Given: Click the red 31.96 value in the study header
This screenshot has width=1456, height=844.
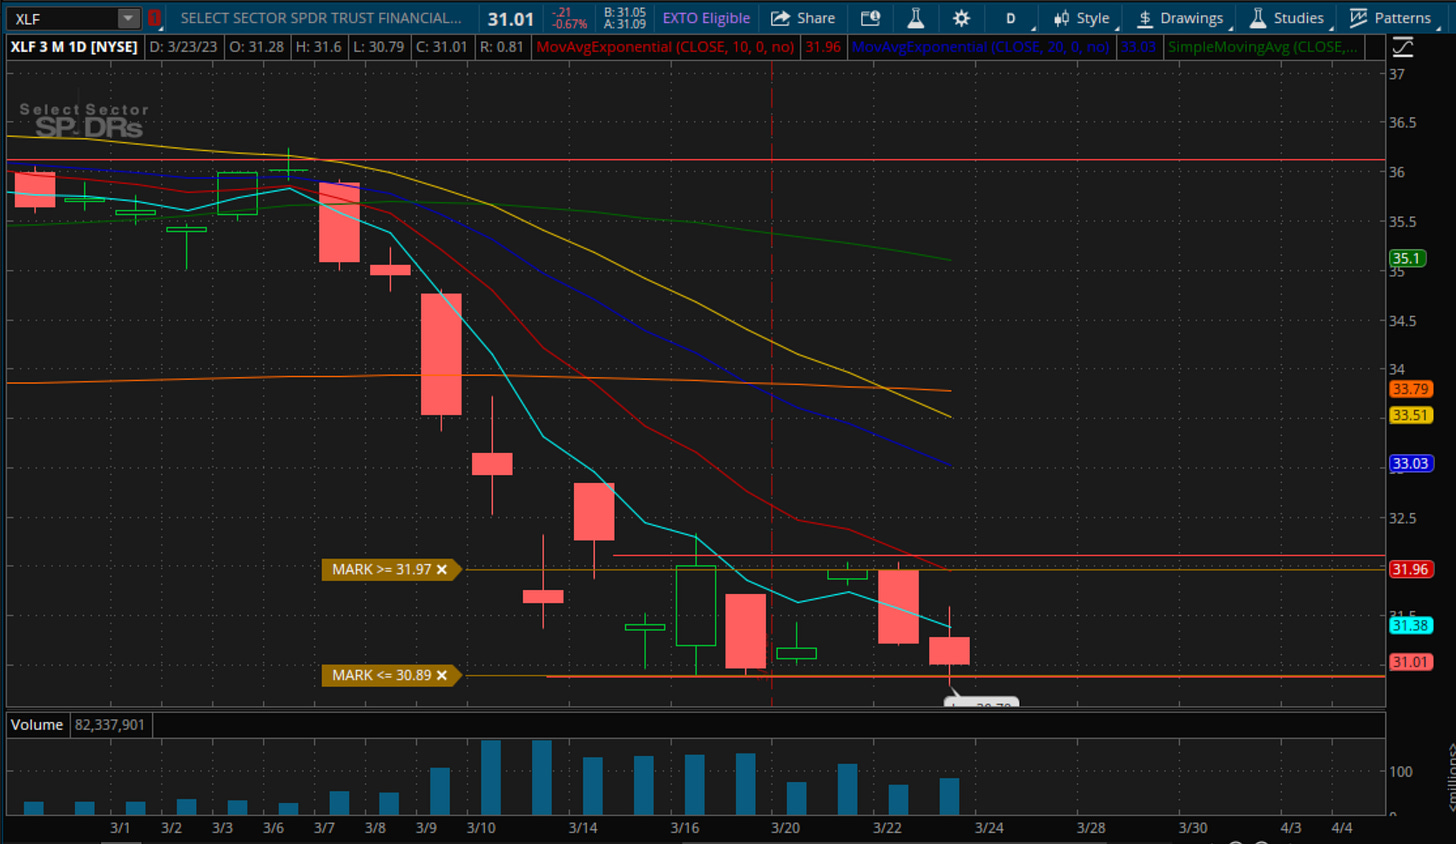Looking at the screenshot, I should 823,47.
